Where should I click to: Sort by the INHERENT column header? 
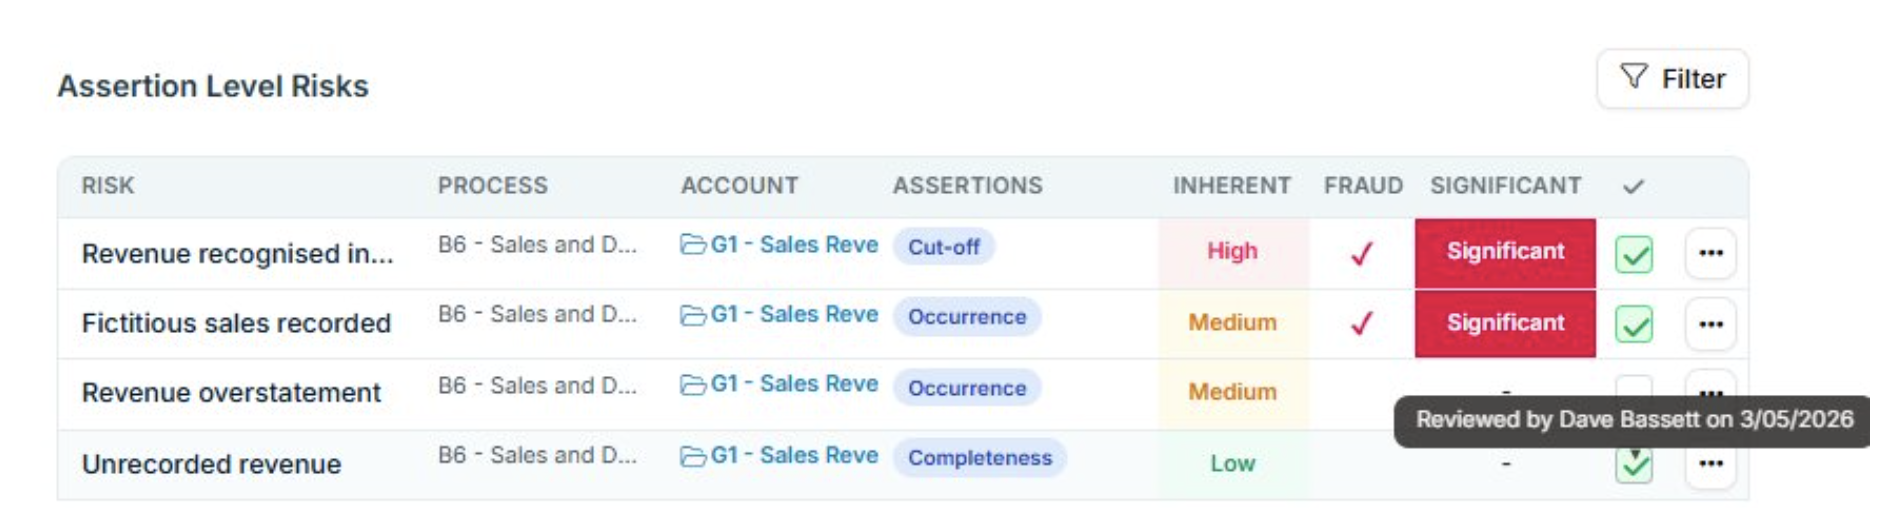1231,186
